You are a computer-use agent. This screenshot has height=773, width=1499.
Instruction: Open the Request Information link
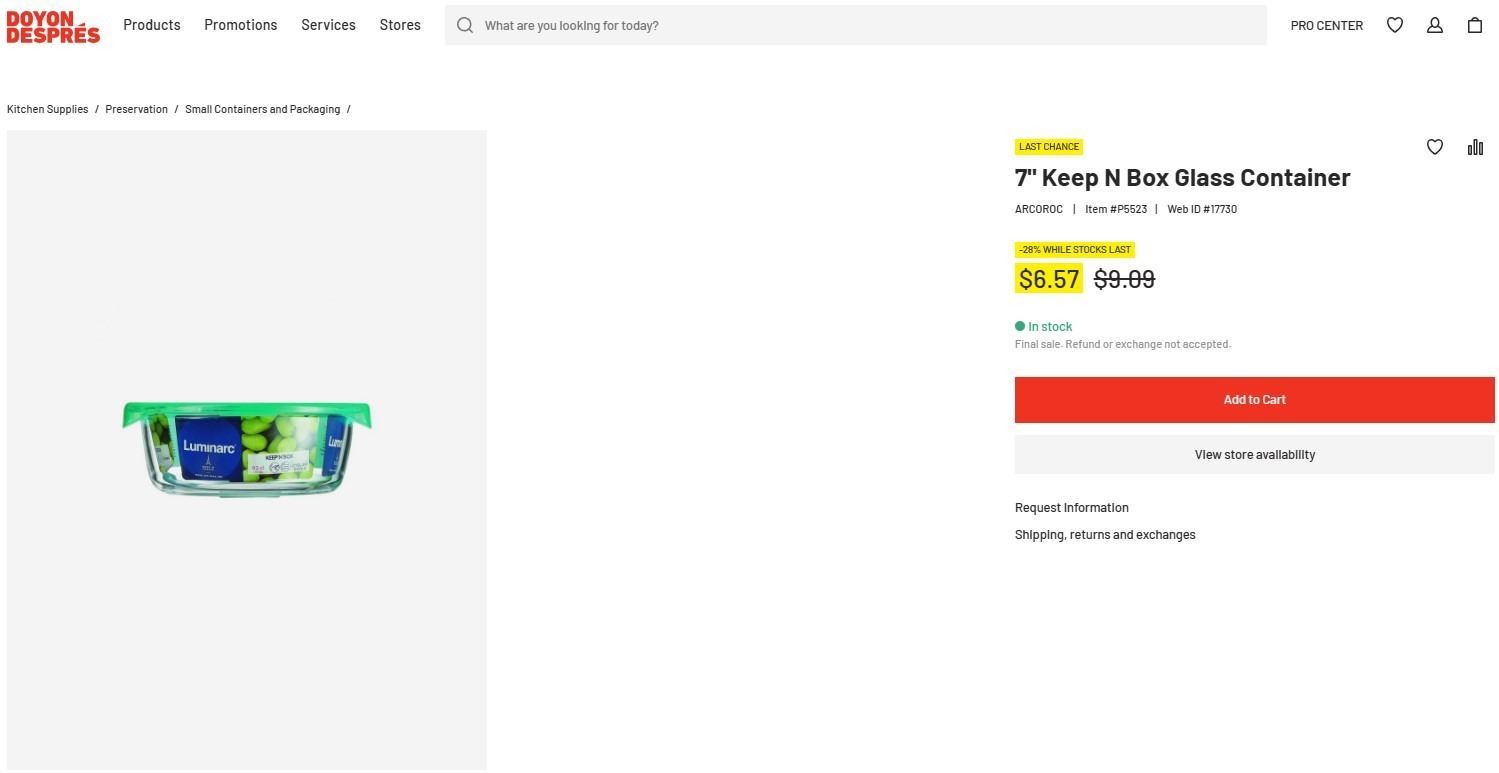pos(1071,508)
